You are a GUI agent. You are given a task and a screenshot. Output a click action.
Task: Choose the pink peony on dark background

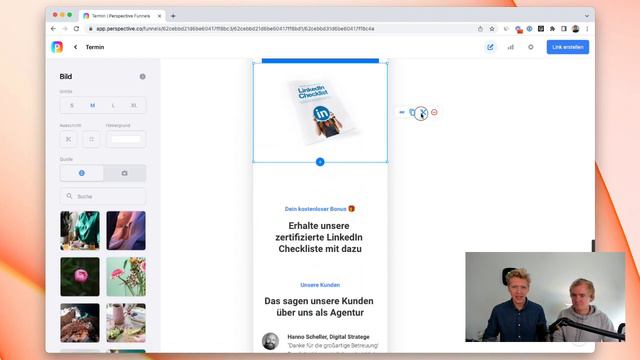click(x=80, y=277)
